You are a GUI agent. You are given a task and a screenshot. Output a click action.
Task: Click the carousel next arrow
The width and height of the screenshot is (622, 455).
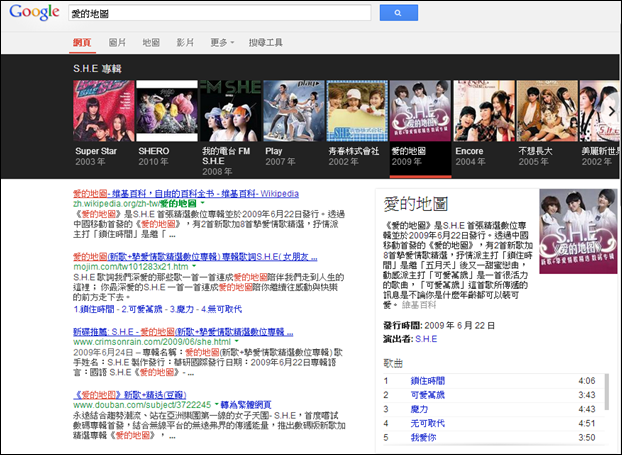(612, 111)
